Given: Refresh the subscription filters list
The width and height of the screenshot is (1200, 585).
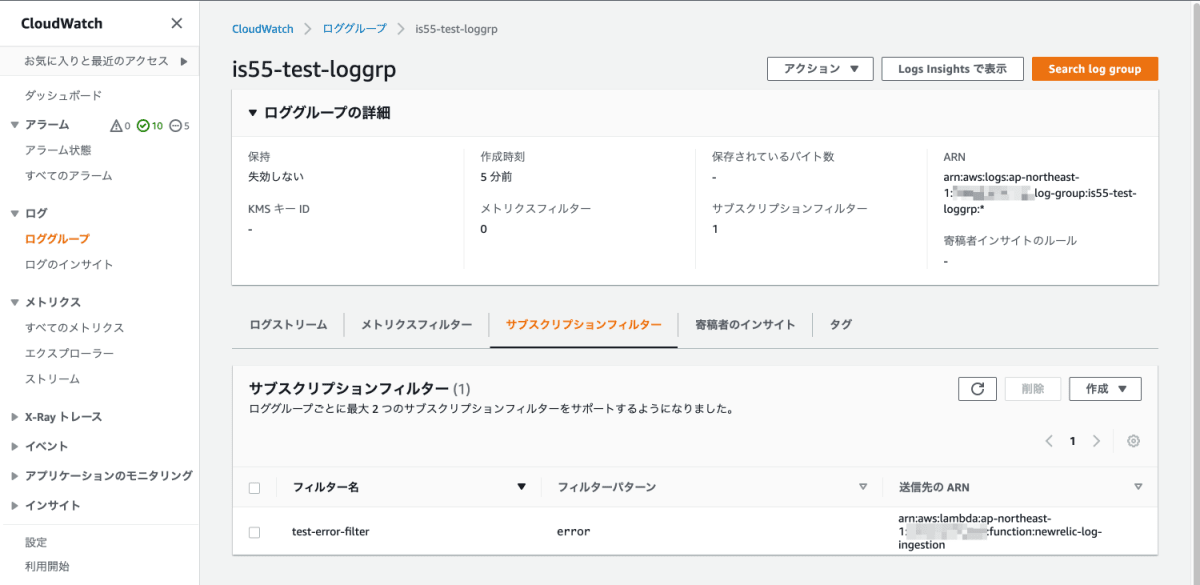Looking at the screenshot, I should [977, 389].
